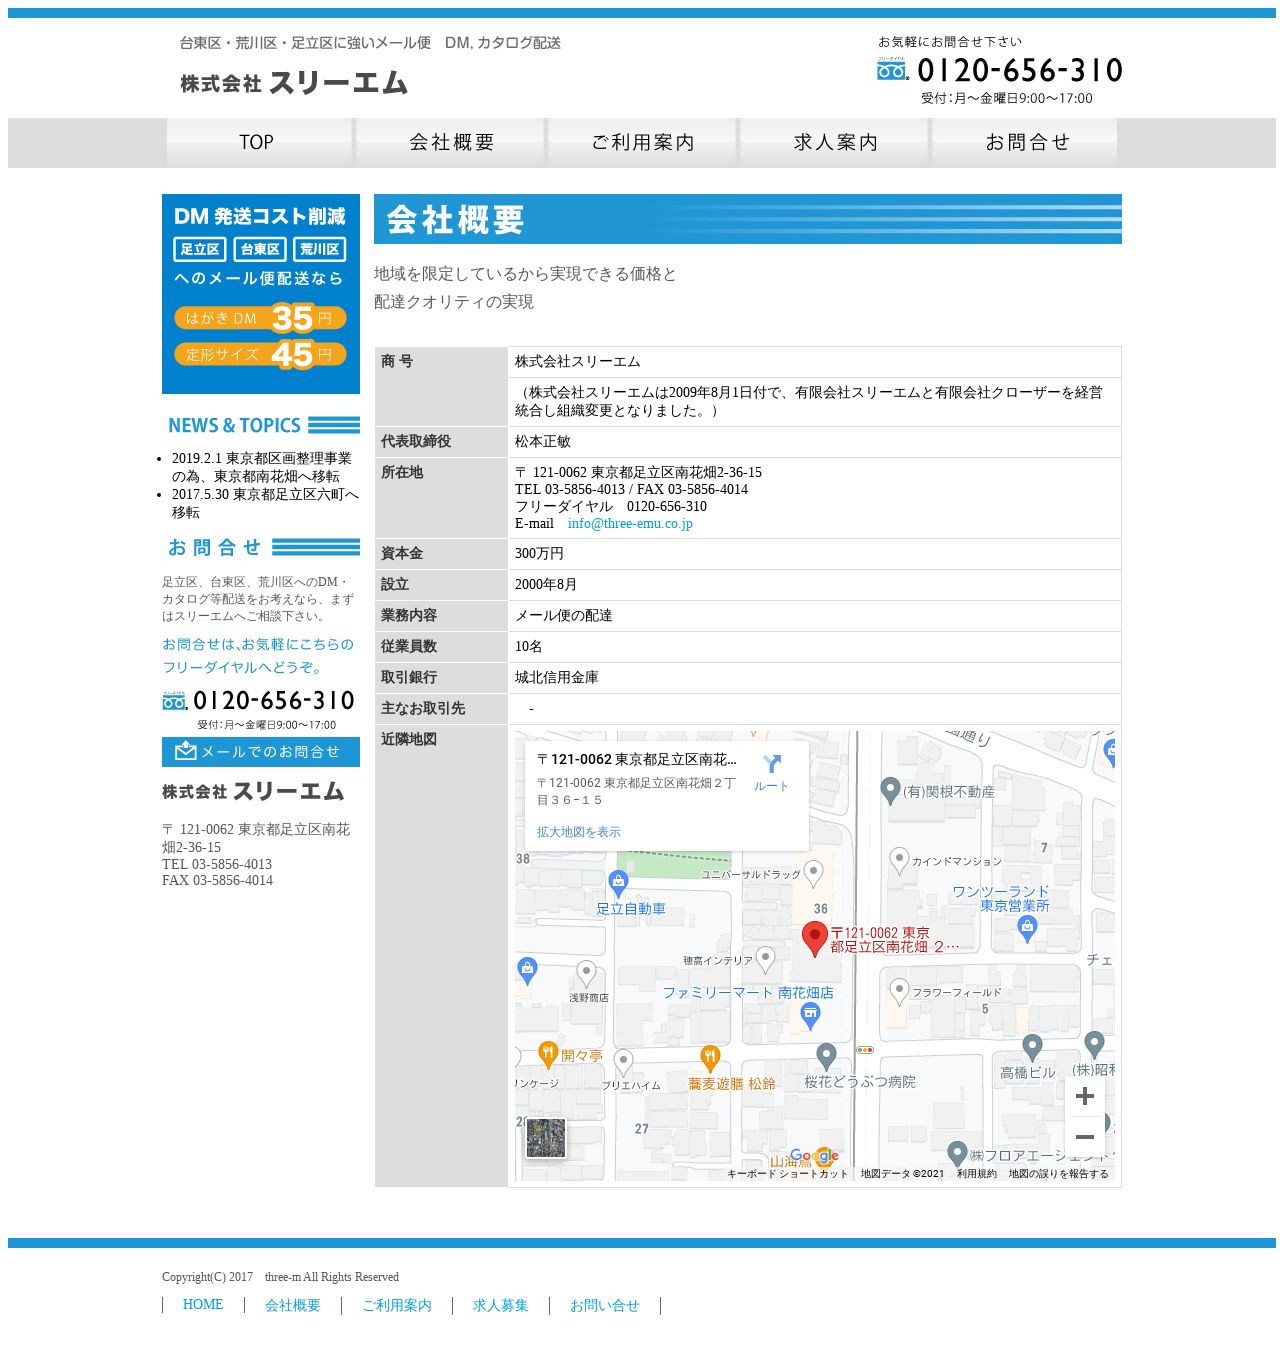1284x1349 pixels.
Task: Click the (有)関根不動産 marker
Action: point(891,790)
